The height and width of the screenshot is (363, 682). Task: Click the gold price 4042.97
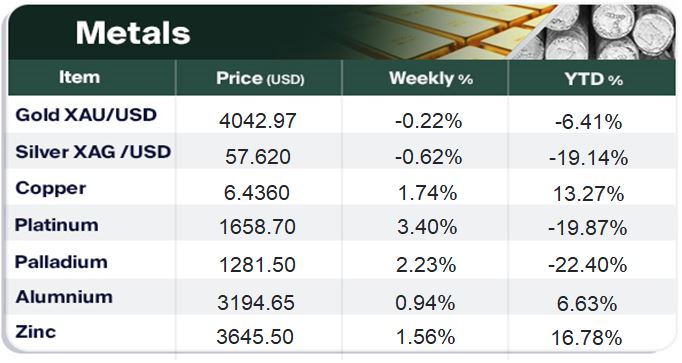[x=257, y=120]
